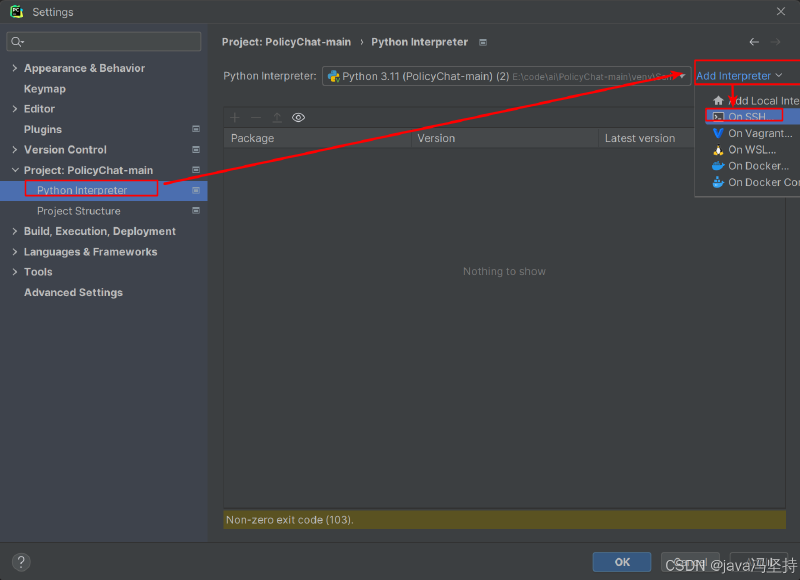Click the upgrade package arrow icon
This screenshot has height=580, width=800.
tap(277, 118)
